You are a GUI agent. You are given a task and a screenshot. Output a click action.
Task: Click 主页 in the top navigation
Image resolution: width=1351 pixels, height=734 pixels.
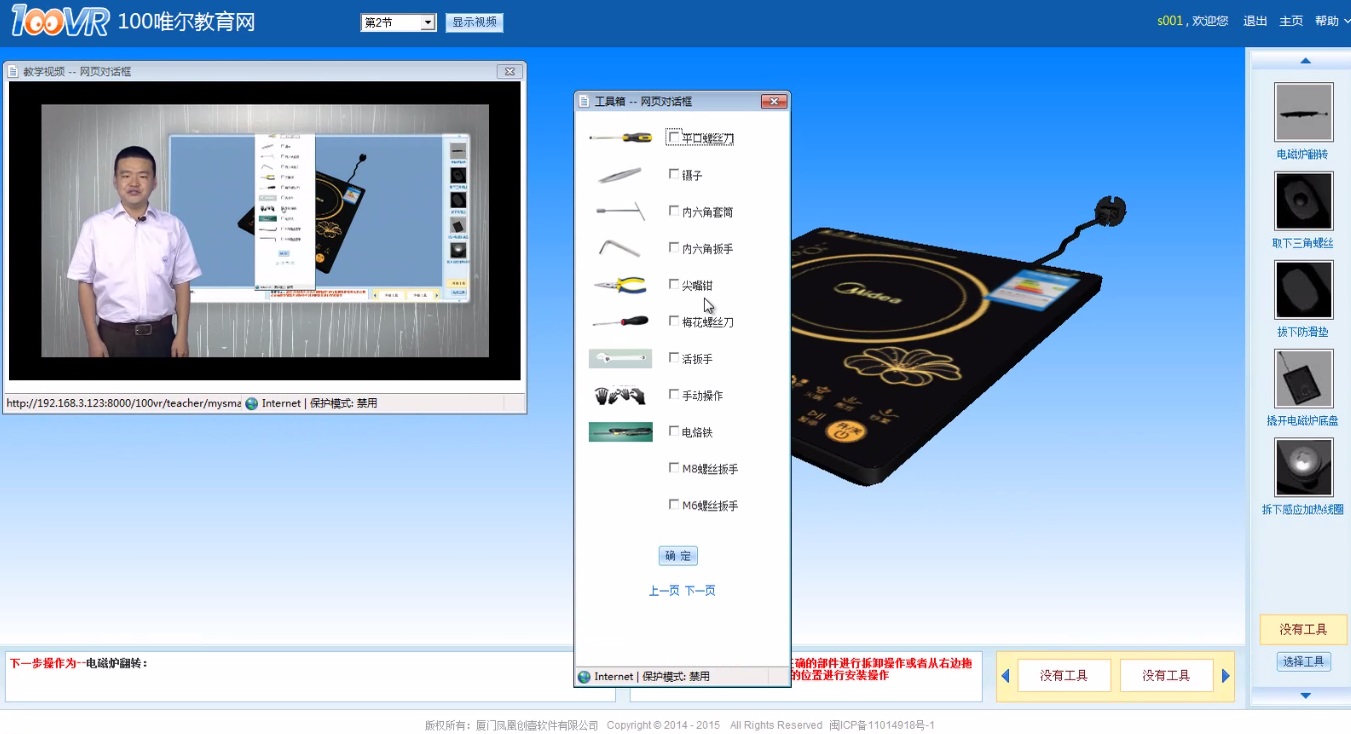click(x=1291, y=21)
